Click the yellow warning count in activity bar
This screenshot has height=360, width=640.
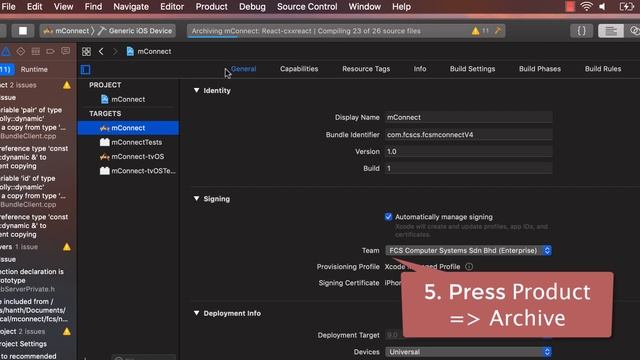(x=480, y=31)
